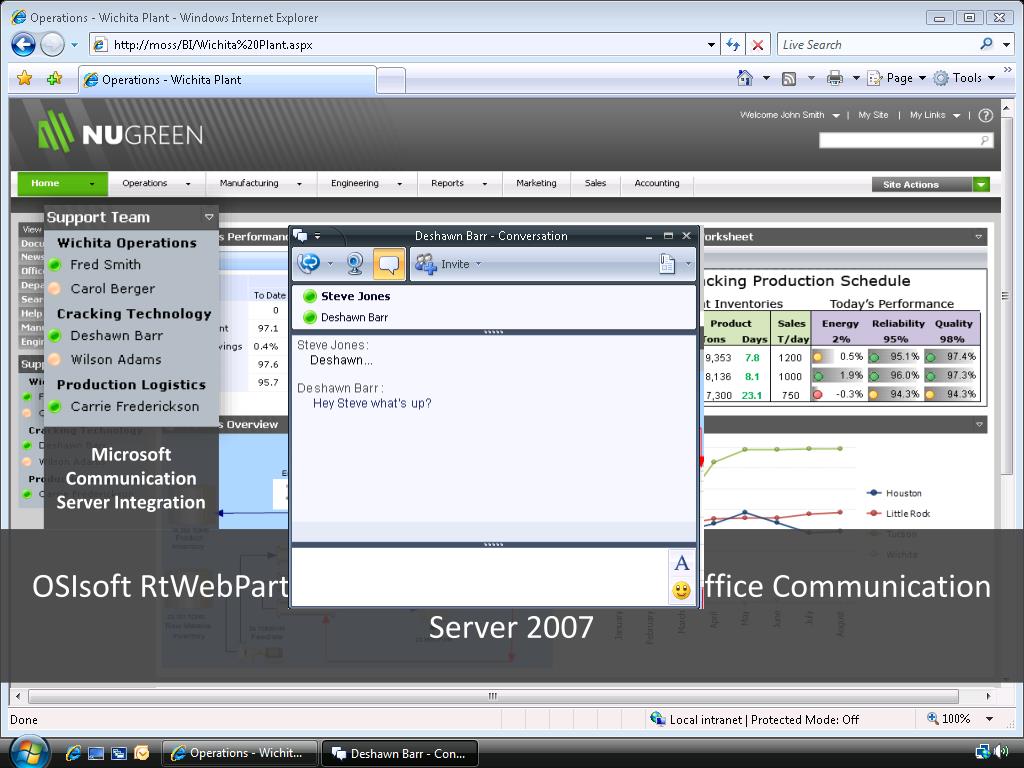This screenshot has height=768, width=1024.
Task: Open the Tools menu dropdown
Action: click(x=964, y=78)
